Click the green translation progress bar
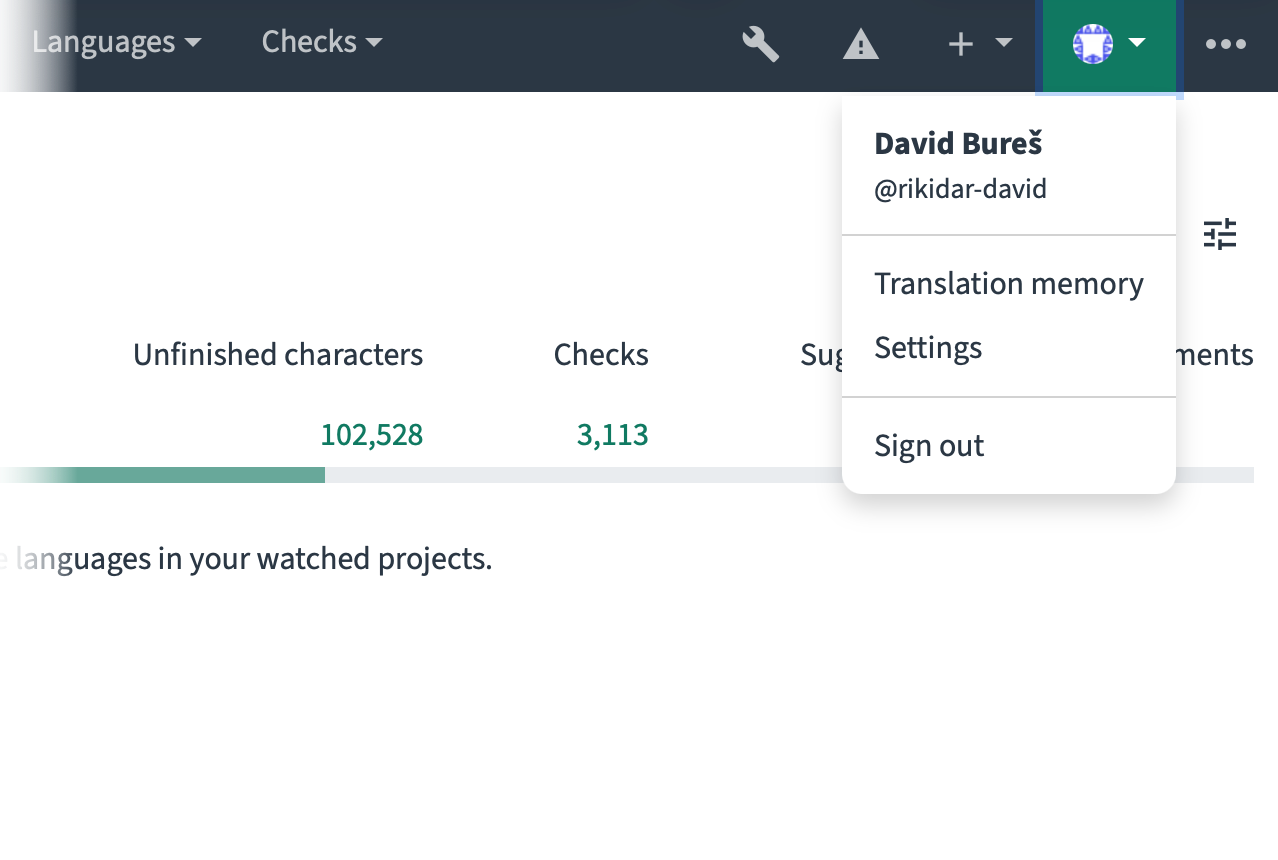Viewport: 1278px width, 860px height. [162, 475]
